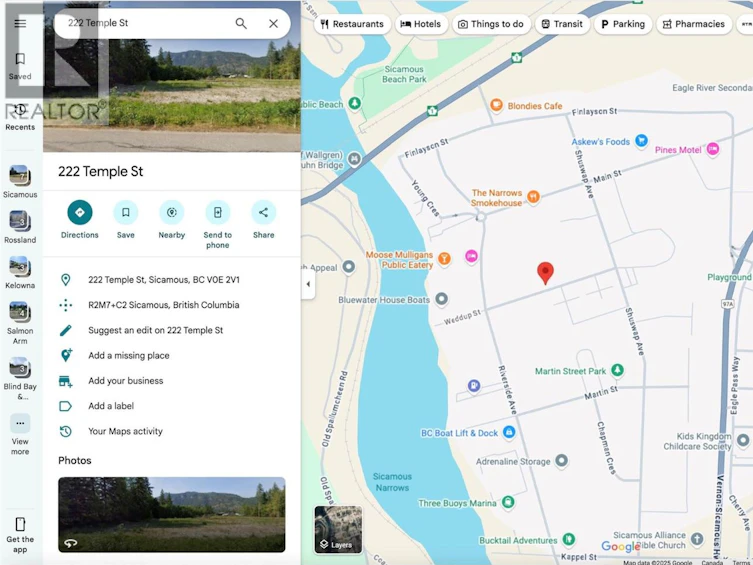Select the Parking filter chip
The width and height of the screenshot is (753, 565).
(623, 24)
